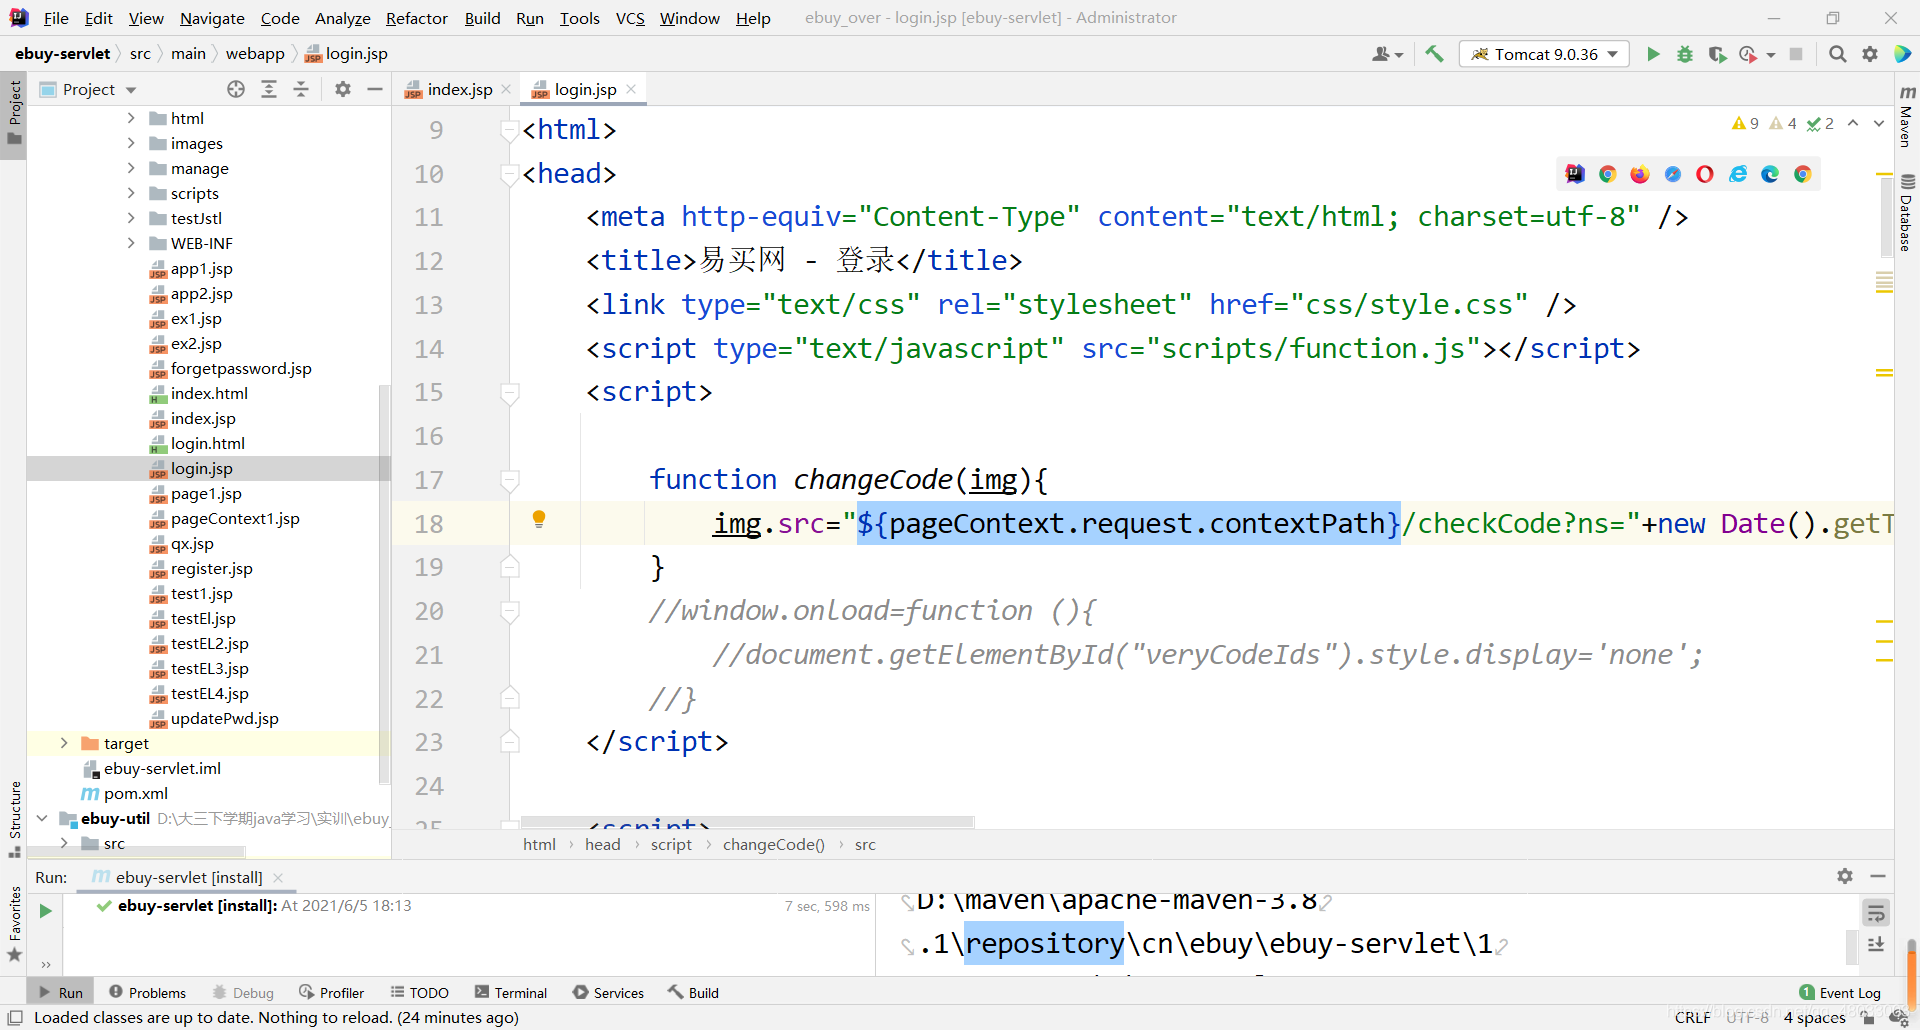This screenshot has height=1030, width=1920.
Task: Collapse function fold marker on line 17
Action: point(510,480)
